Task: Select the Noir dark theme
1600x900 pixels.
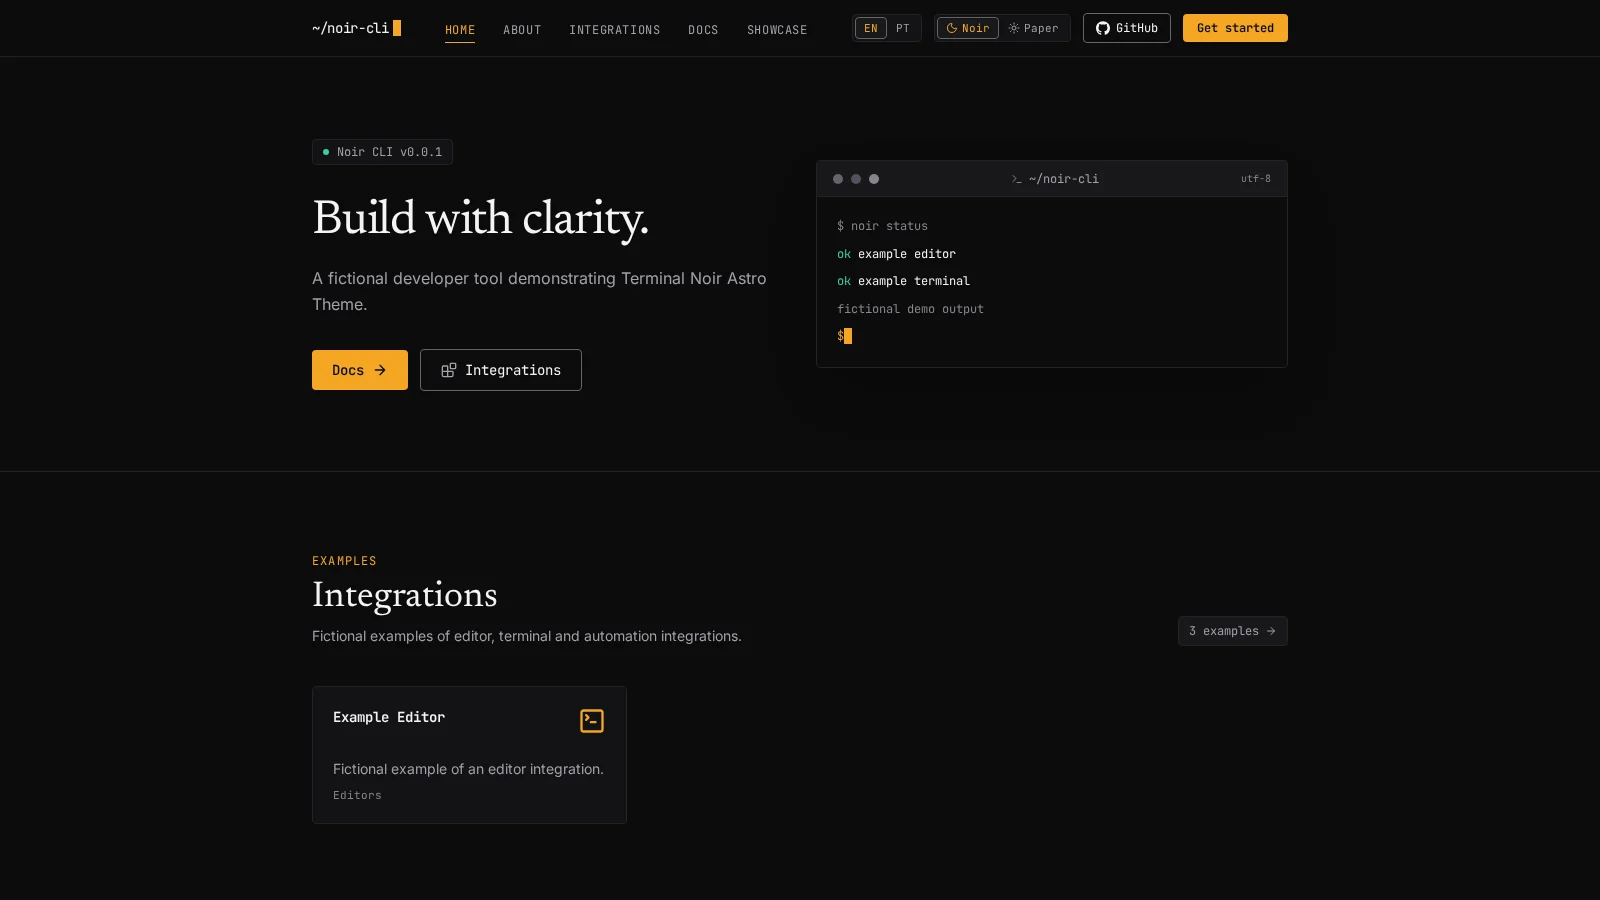Action: click(x=967, y=28)
